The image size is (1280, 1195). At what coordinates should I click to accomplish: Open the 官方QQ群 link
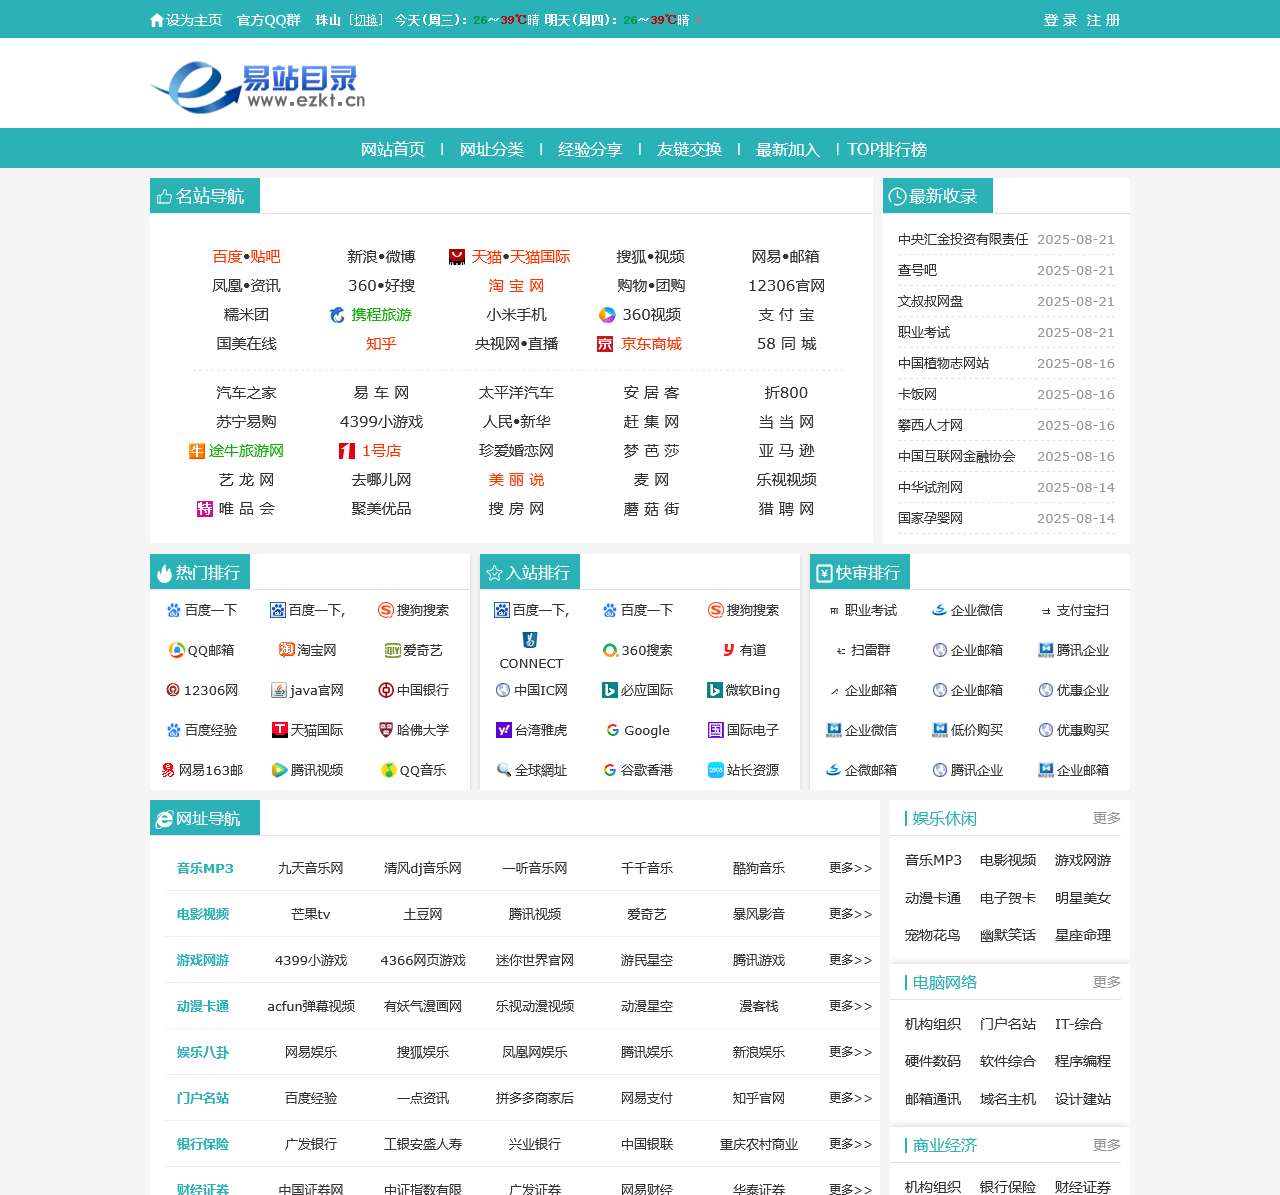pyautogui.click(x=268, y=20)
